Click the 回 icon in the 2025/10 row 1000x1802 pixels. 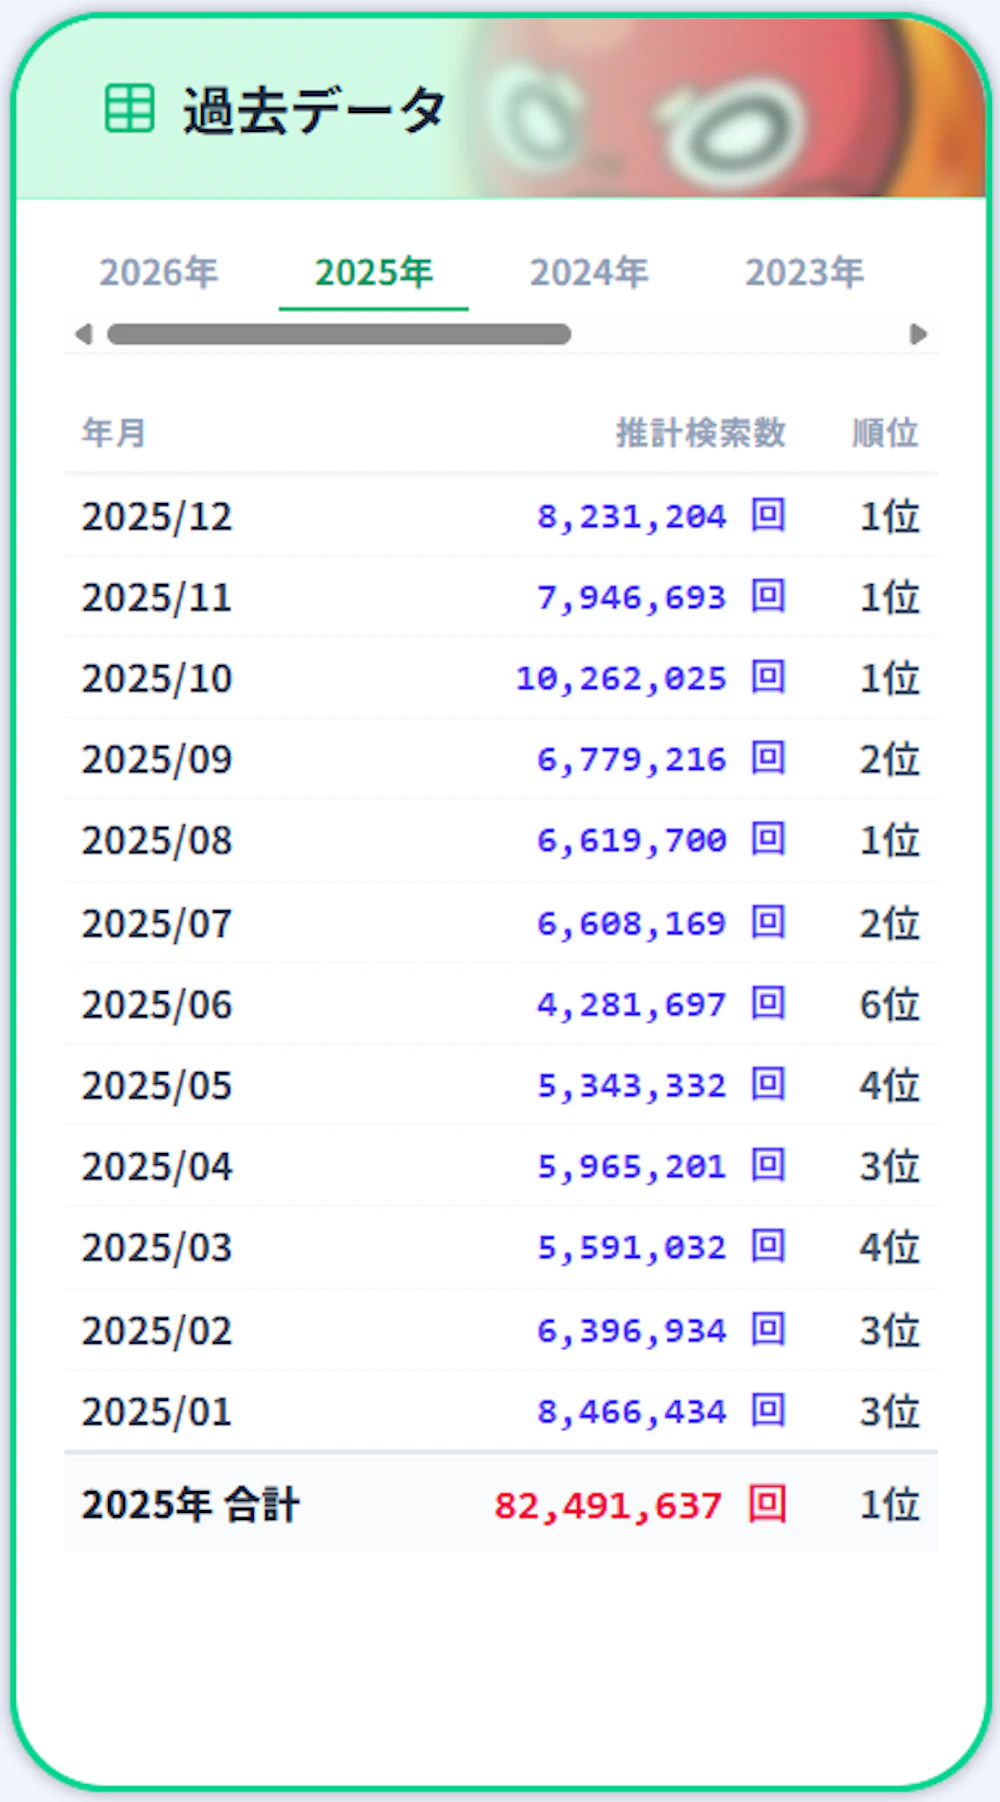(x=768, y=677)
